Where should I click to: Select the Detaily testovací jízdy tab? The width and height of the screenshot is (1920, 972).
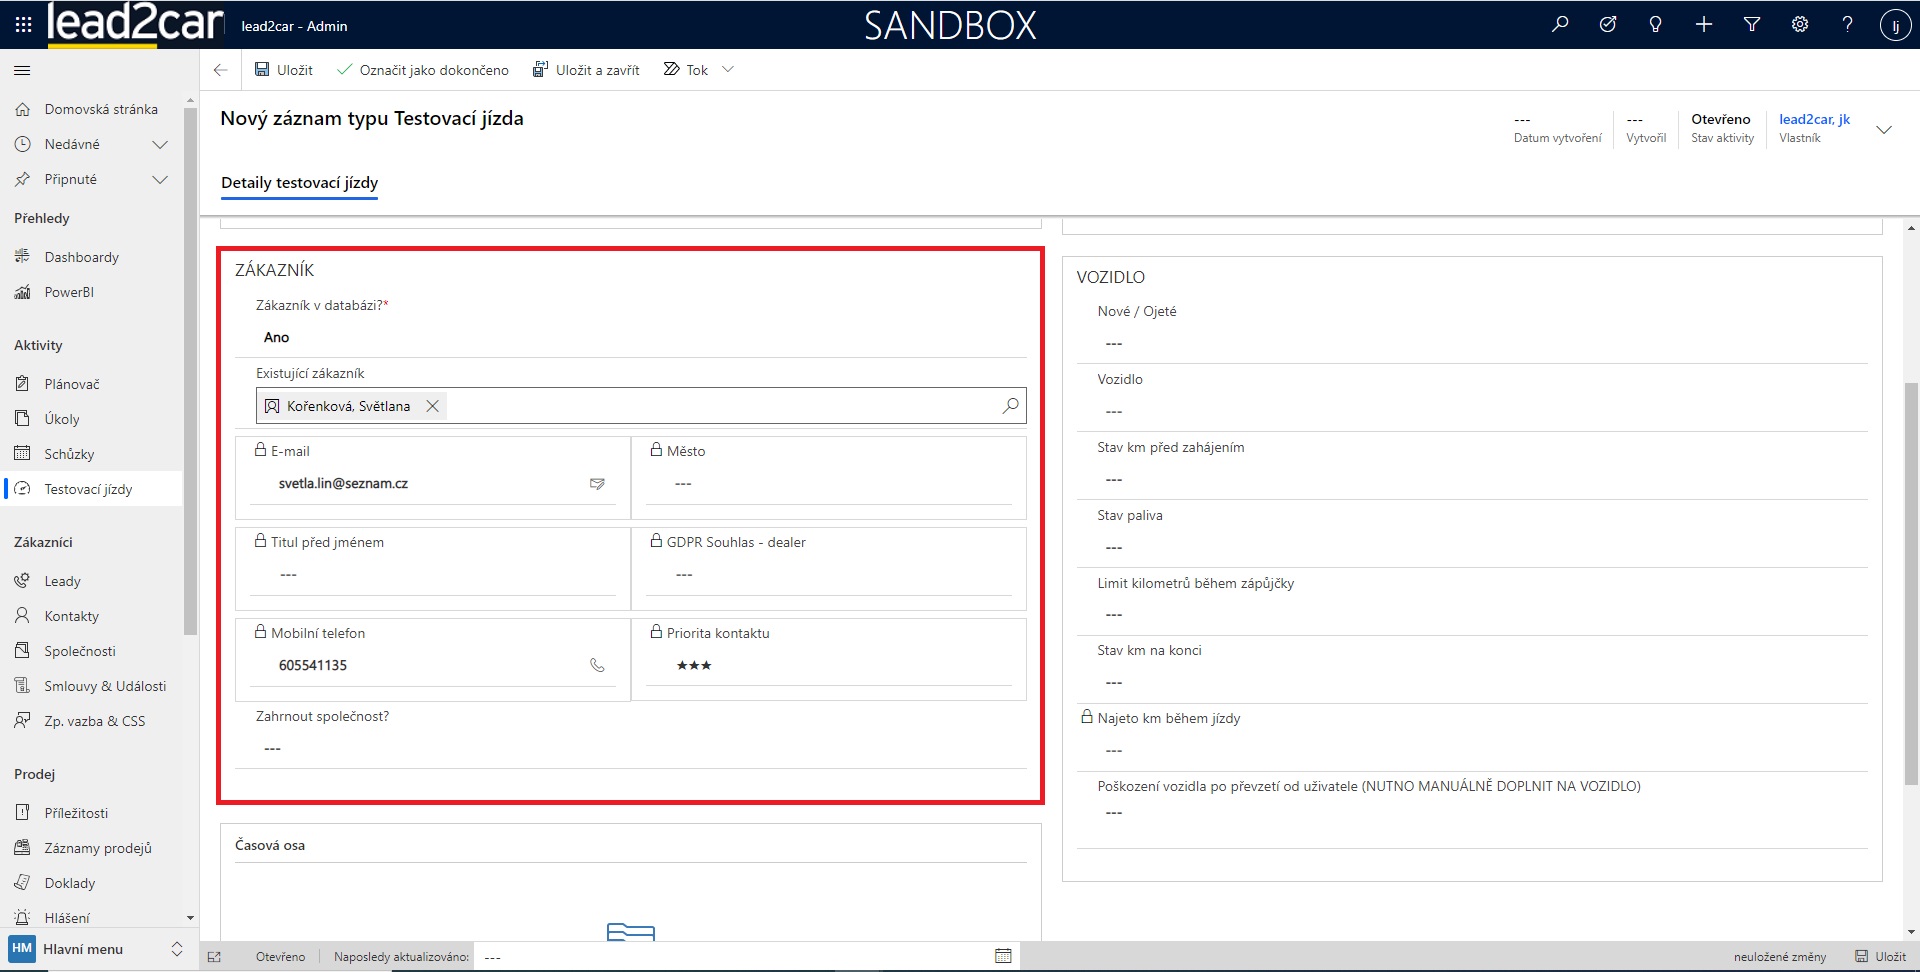tap(299, 183)
